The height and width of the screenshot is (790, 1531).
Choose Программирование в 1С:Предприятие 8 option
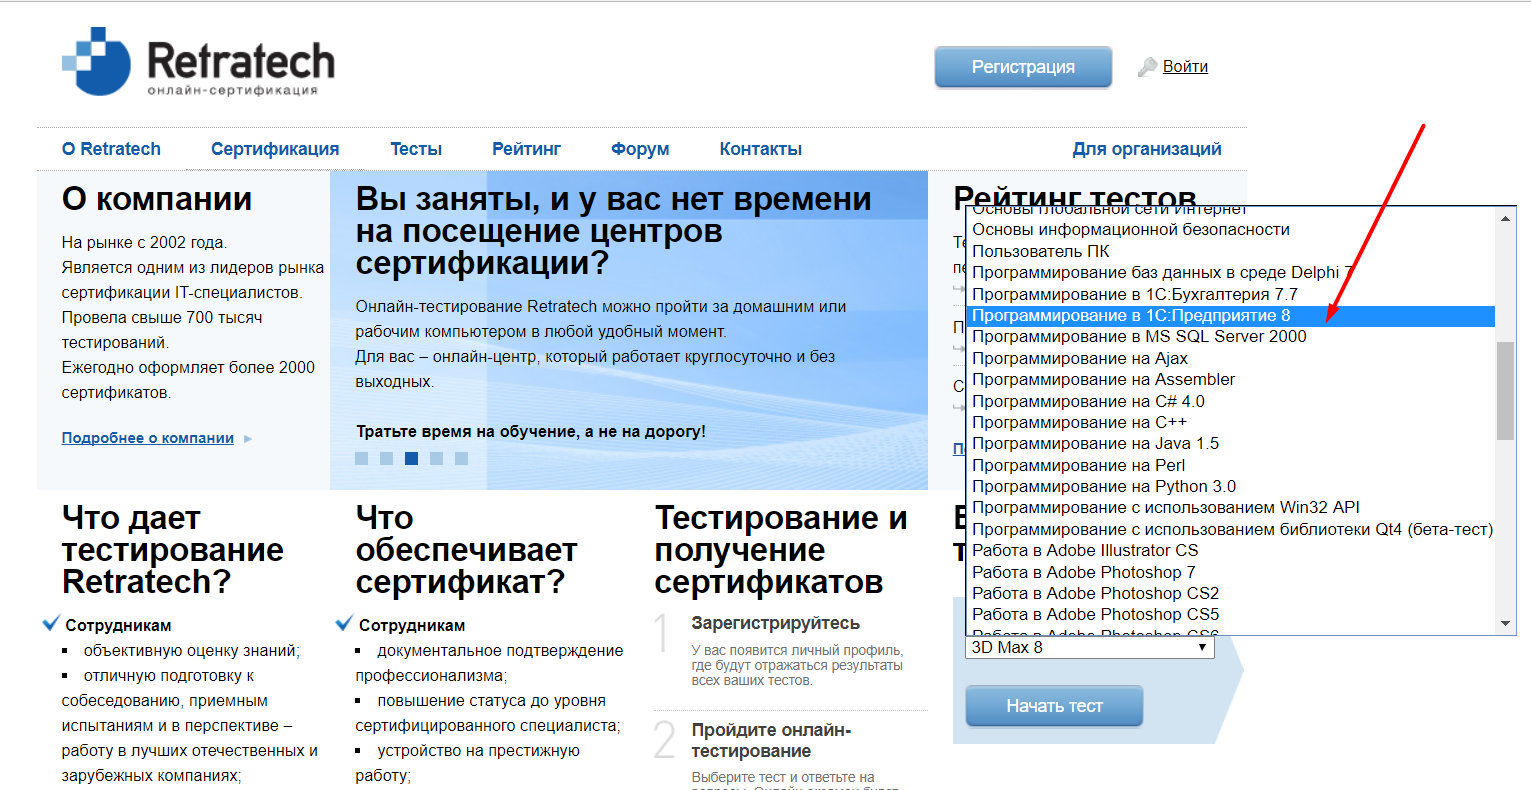(1130, 316)
